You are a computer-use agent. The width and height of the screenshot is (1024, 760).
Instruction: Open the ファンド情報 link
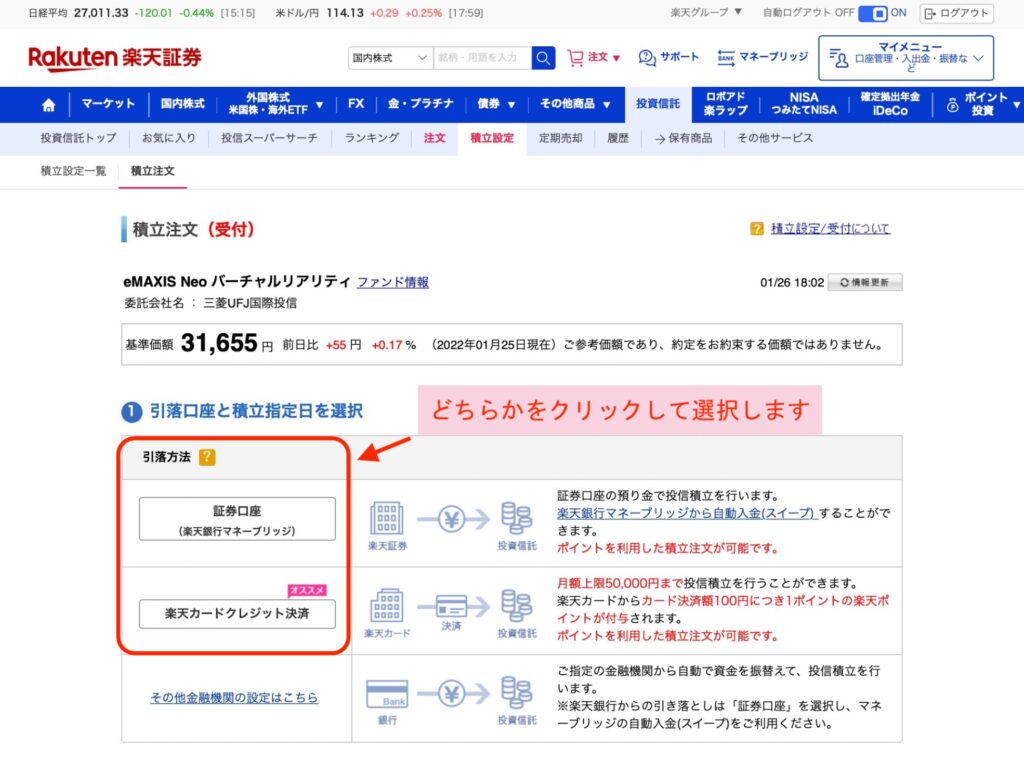pos(392,282)
